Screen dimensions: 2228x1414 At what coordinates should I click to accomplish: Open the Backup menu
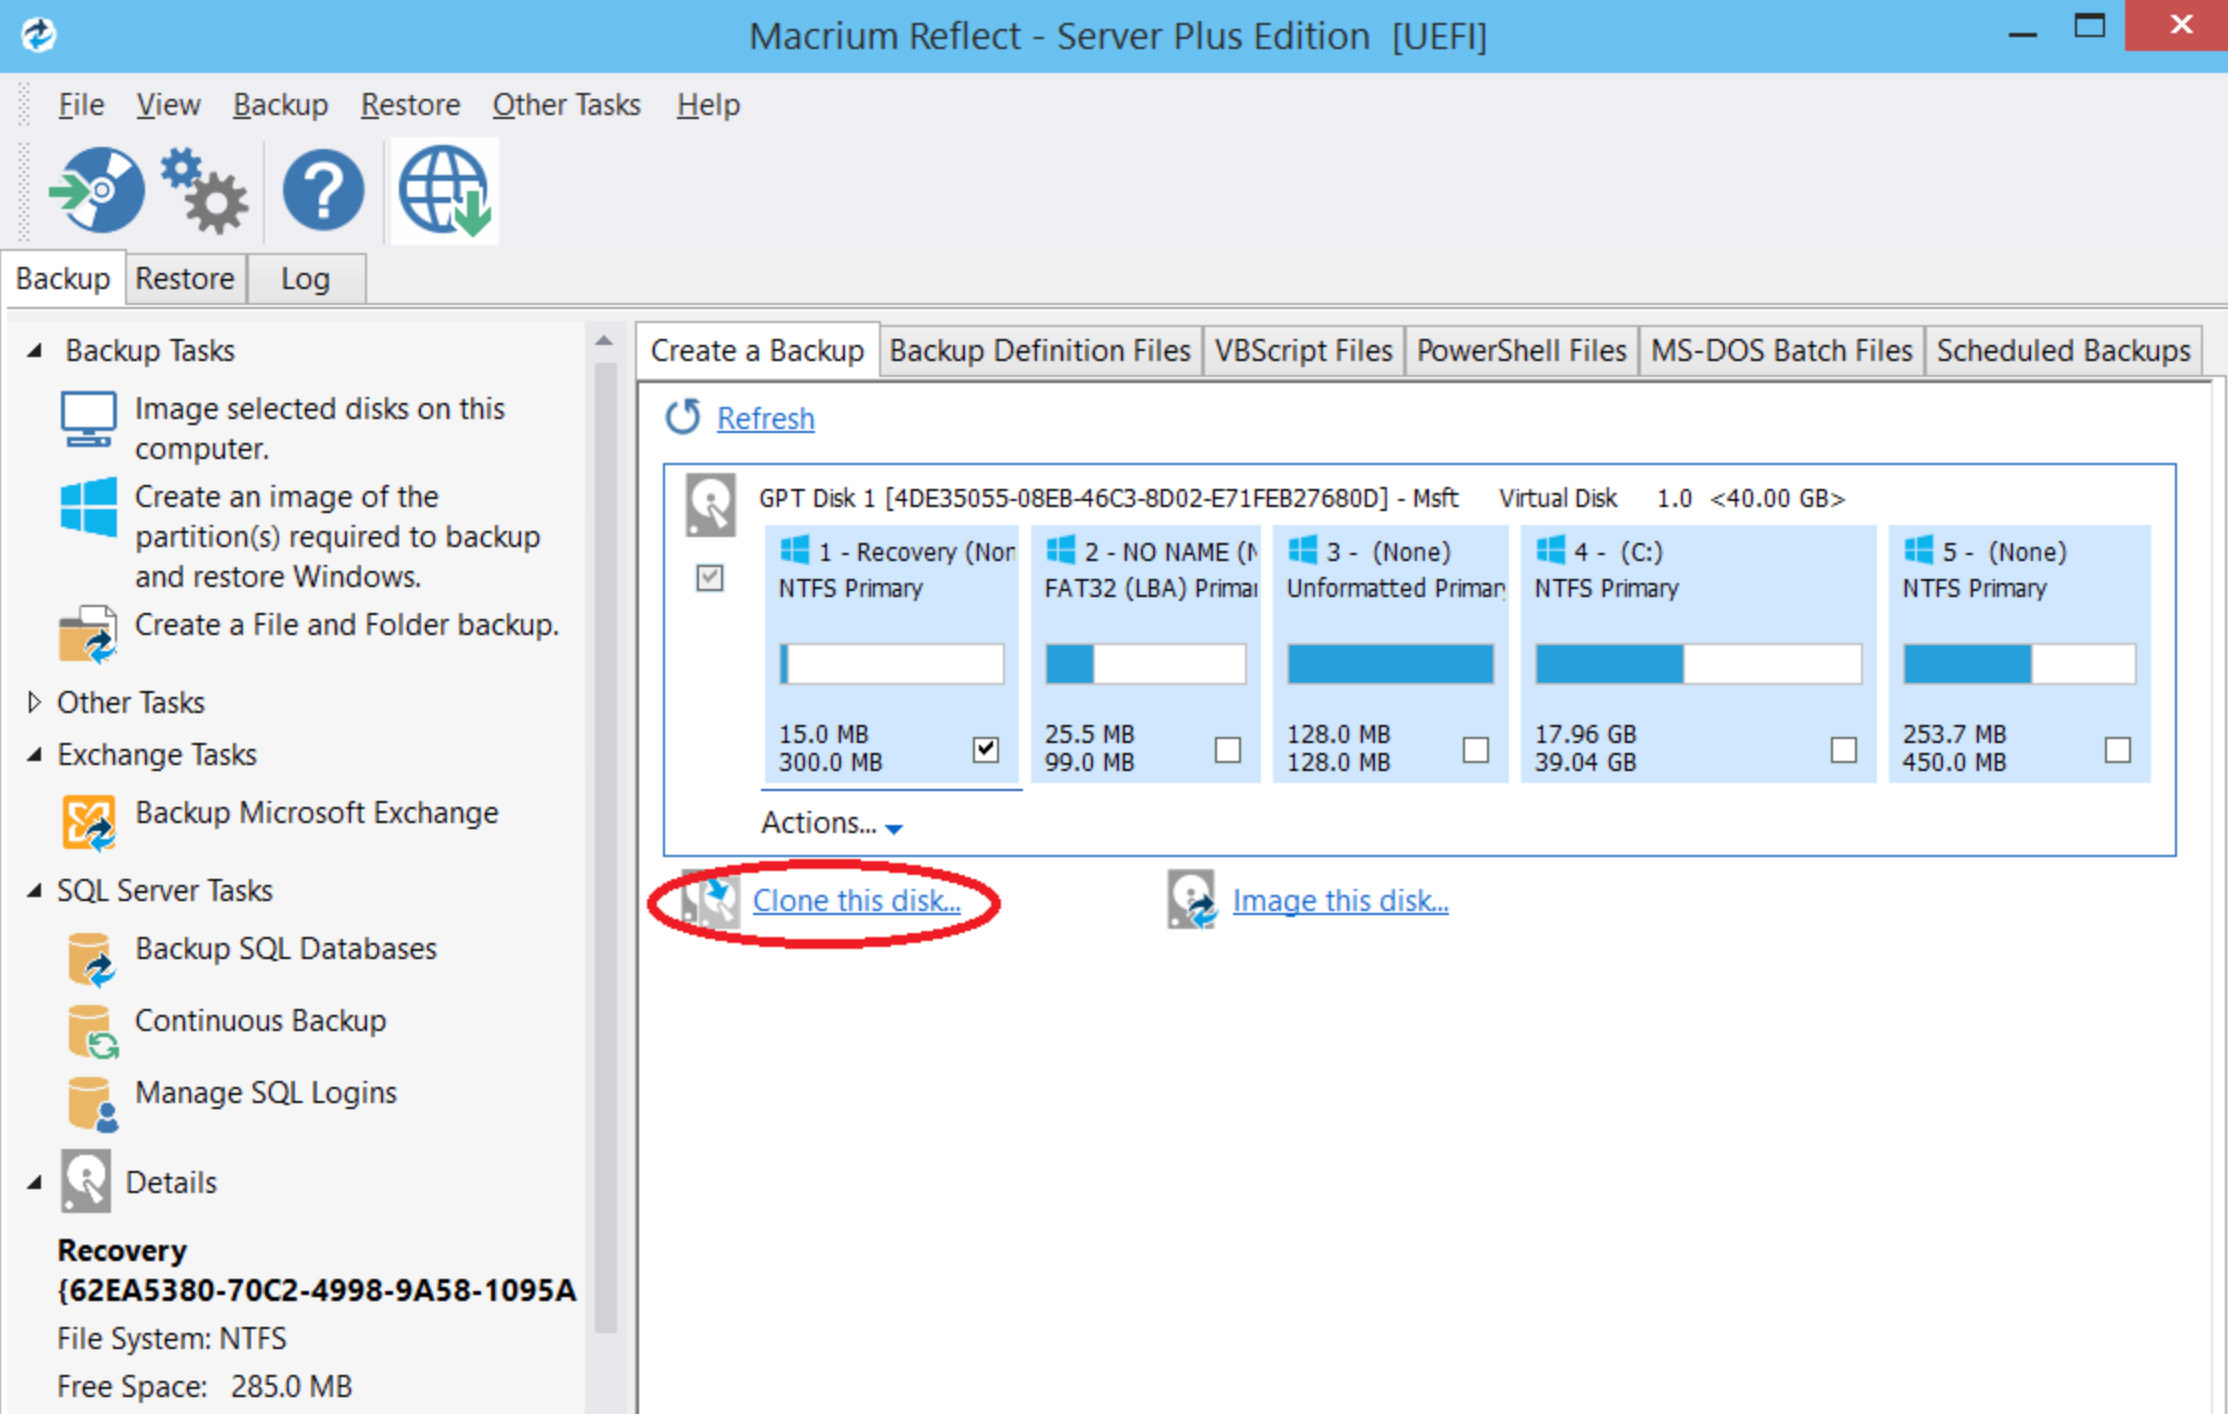pos(280,104)
